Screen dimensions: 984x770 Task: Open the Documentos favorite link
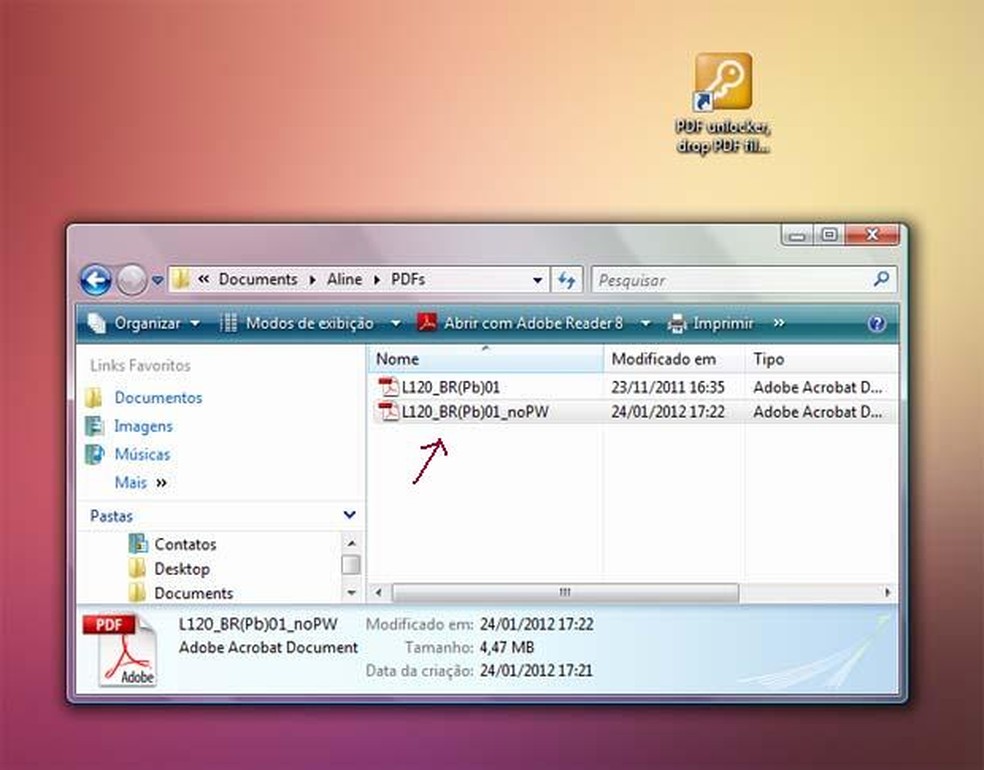click(x=158, y=398)
